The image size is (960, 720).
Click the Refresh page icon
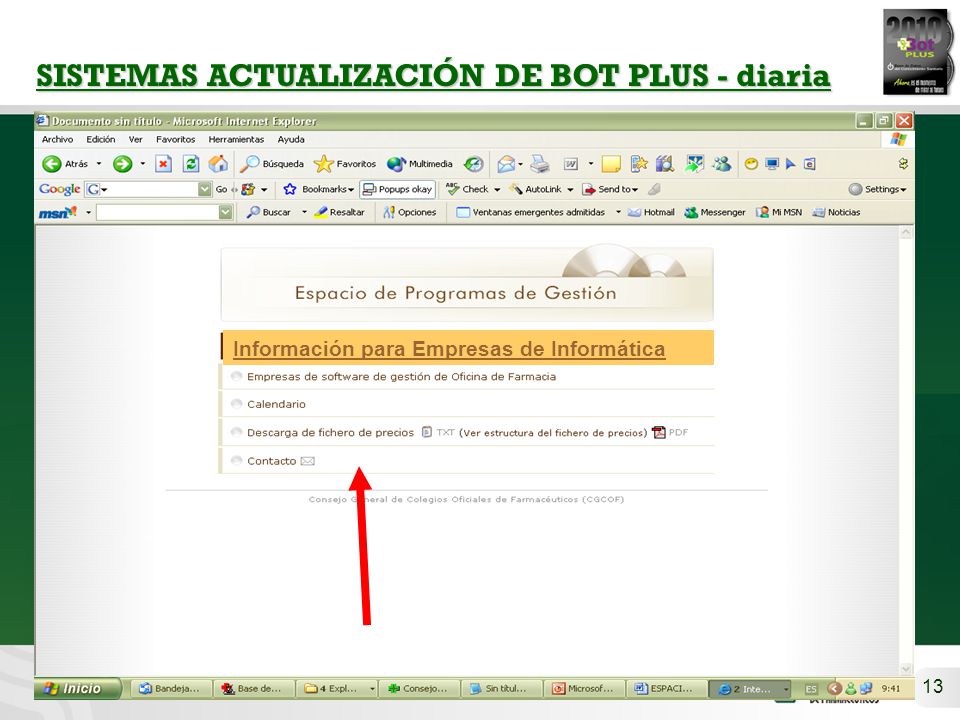191,164
